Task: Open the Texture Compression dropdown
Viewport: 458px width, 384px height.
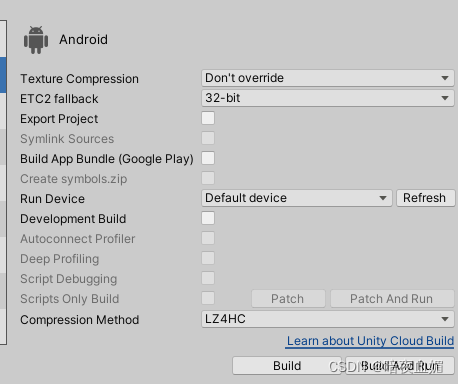Action: pyautogui.click(x=328, y=78)
